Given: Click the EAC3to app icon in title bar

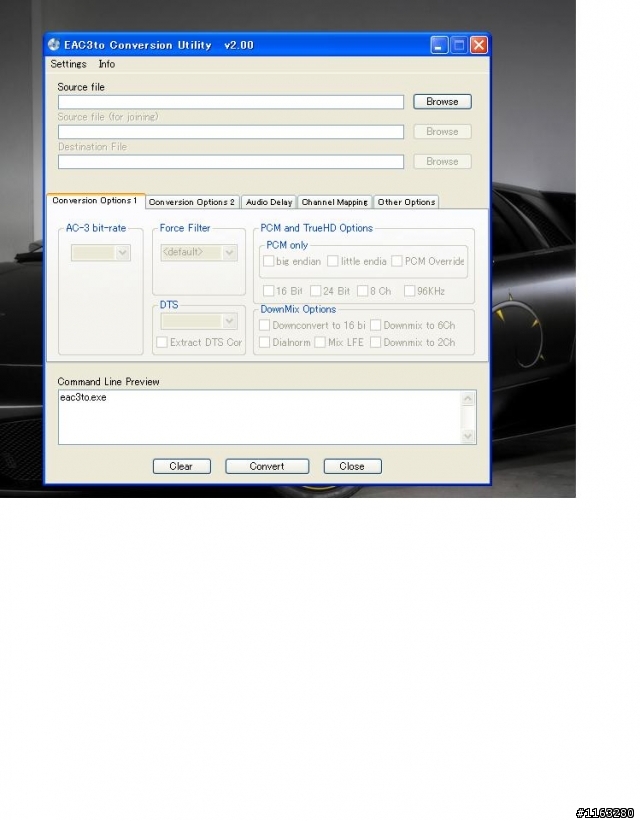Looking at the screenshot, I should click(53, 45).
